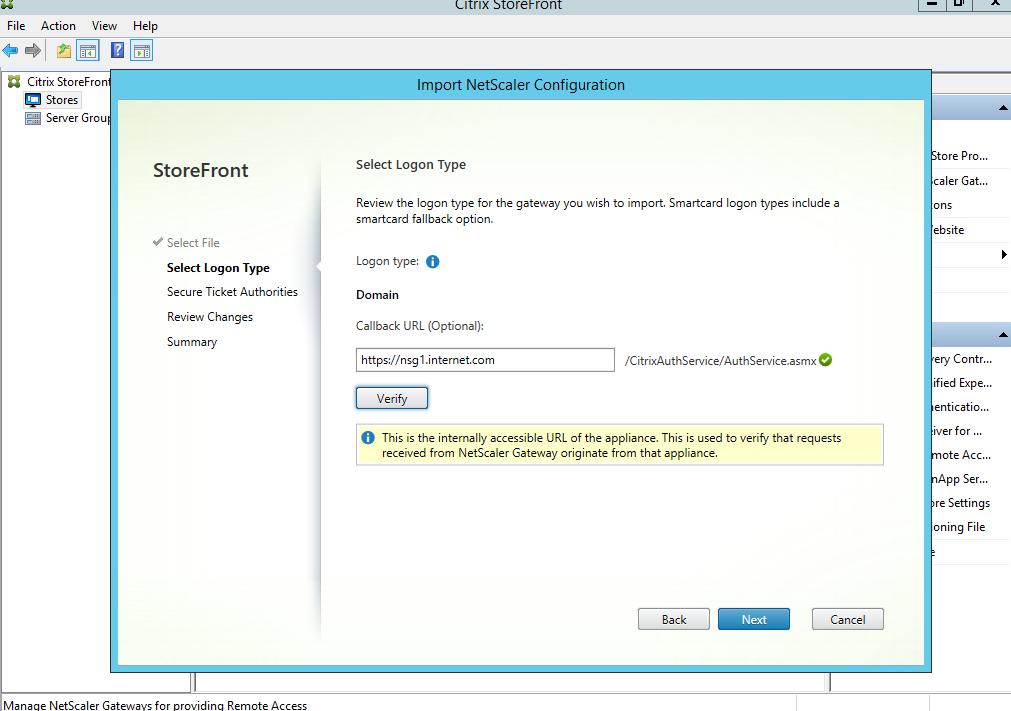This screenshot has height=711, width=1011.
Task: Click the Next button
Action: [753, 619]
